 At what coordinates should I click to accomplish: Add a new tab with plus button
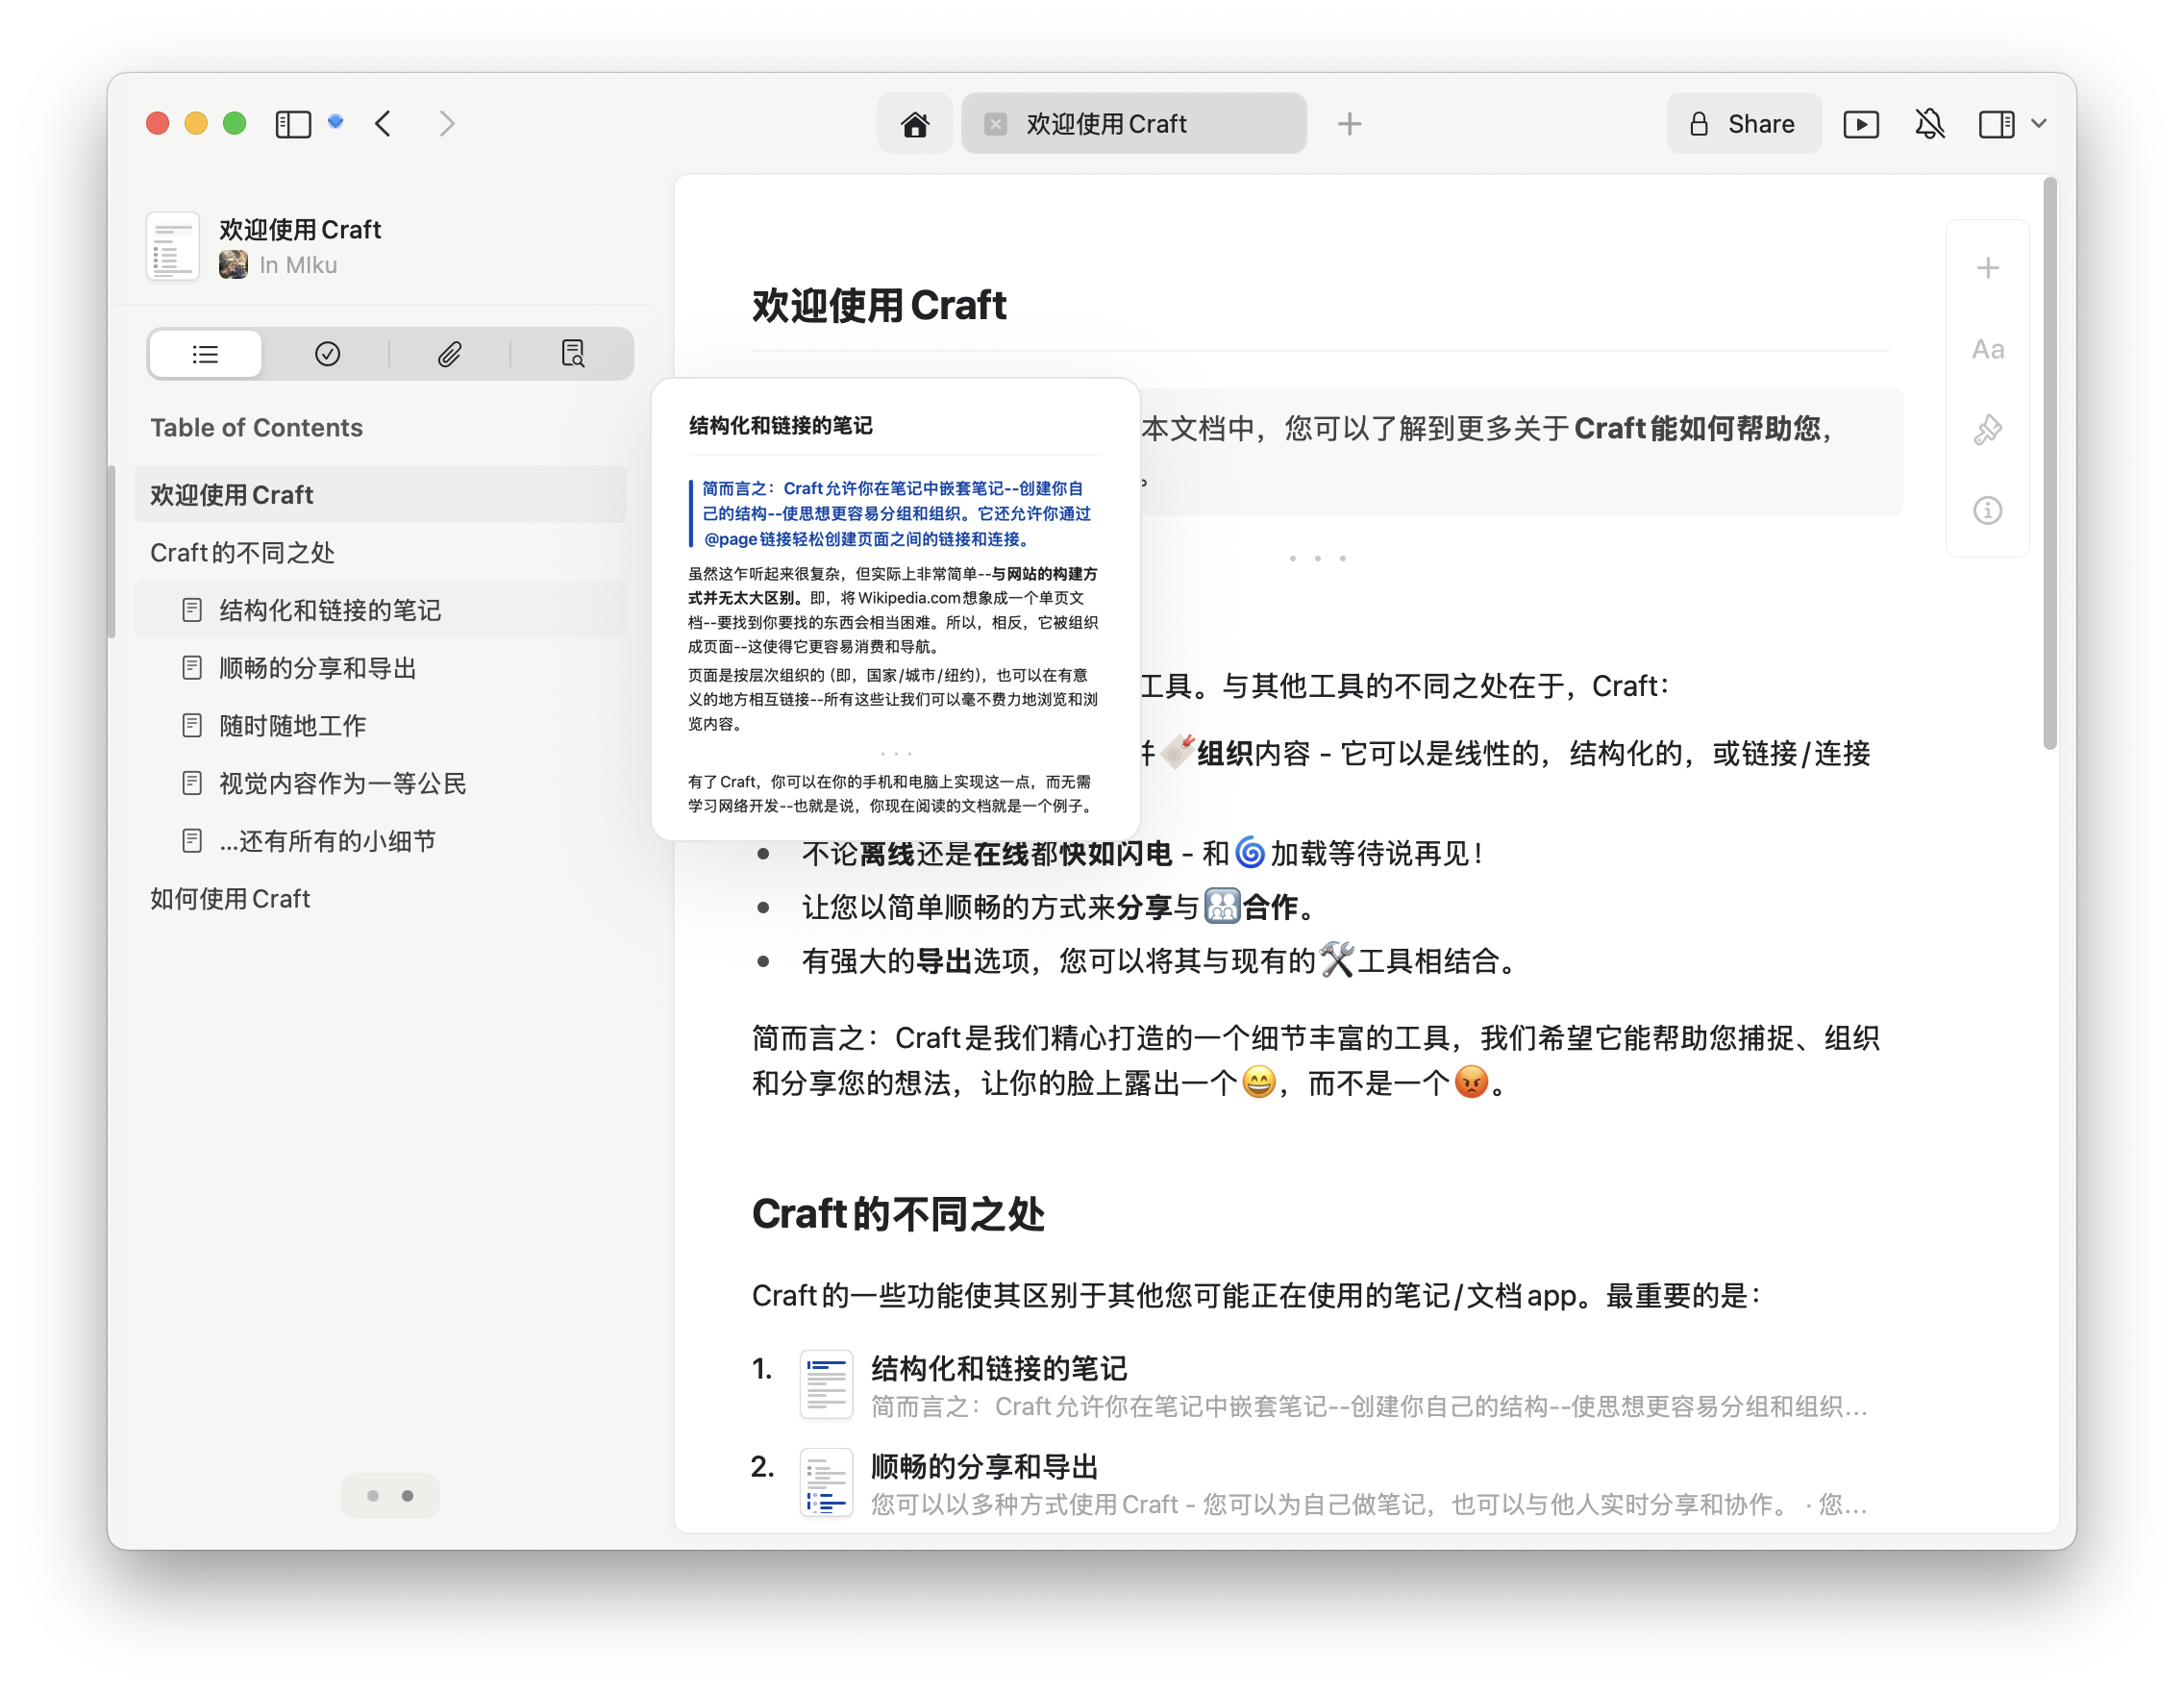1349,124
